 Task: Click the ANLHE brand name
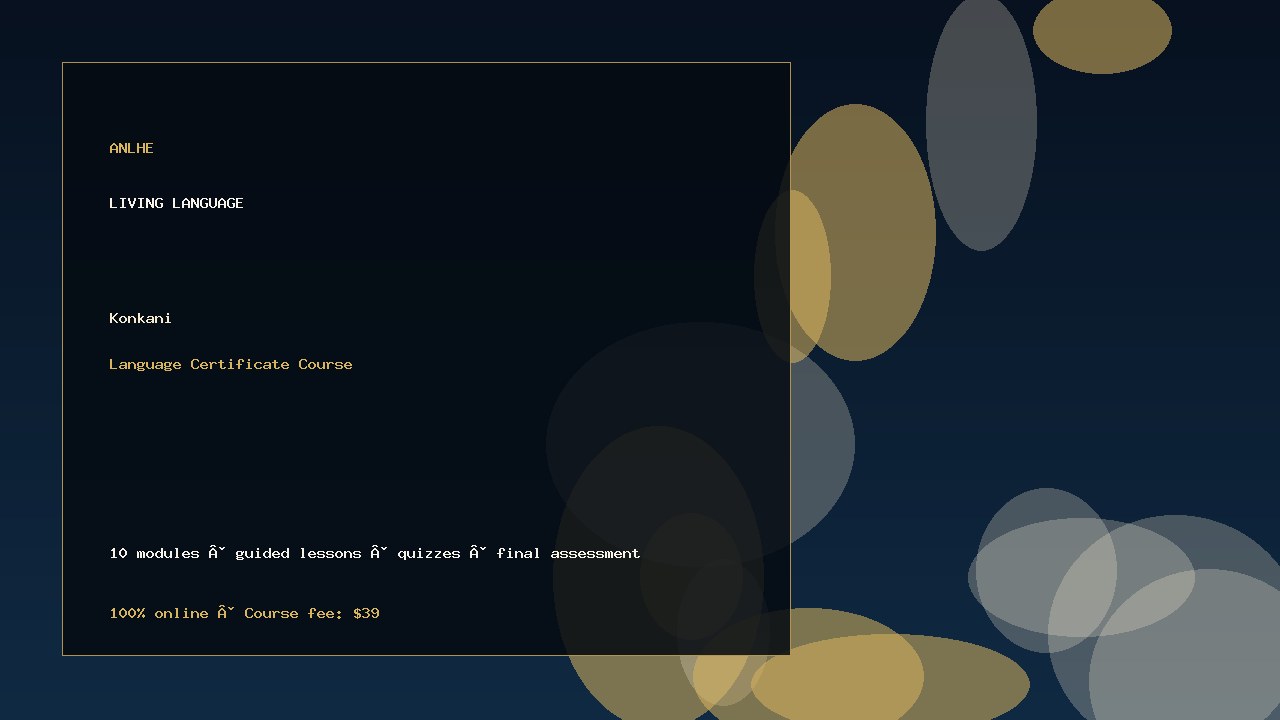point(131,148)
